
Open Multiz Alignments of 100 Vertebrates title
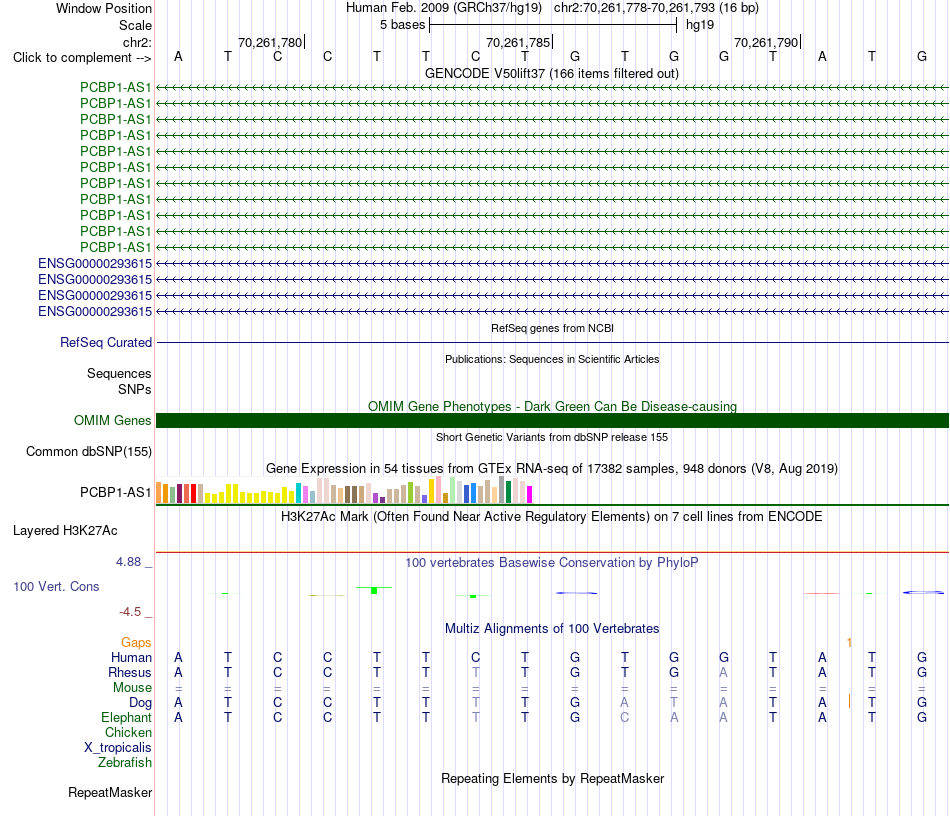click(x=552, y=629)
